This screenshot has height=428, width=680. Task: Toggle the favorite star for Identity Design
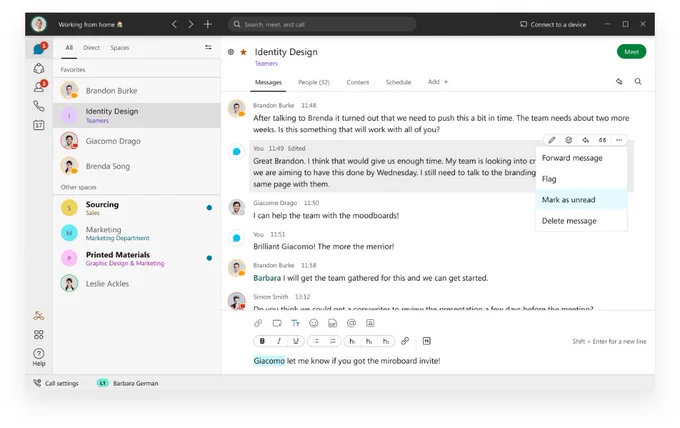click(244, 52)
